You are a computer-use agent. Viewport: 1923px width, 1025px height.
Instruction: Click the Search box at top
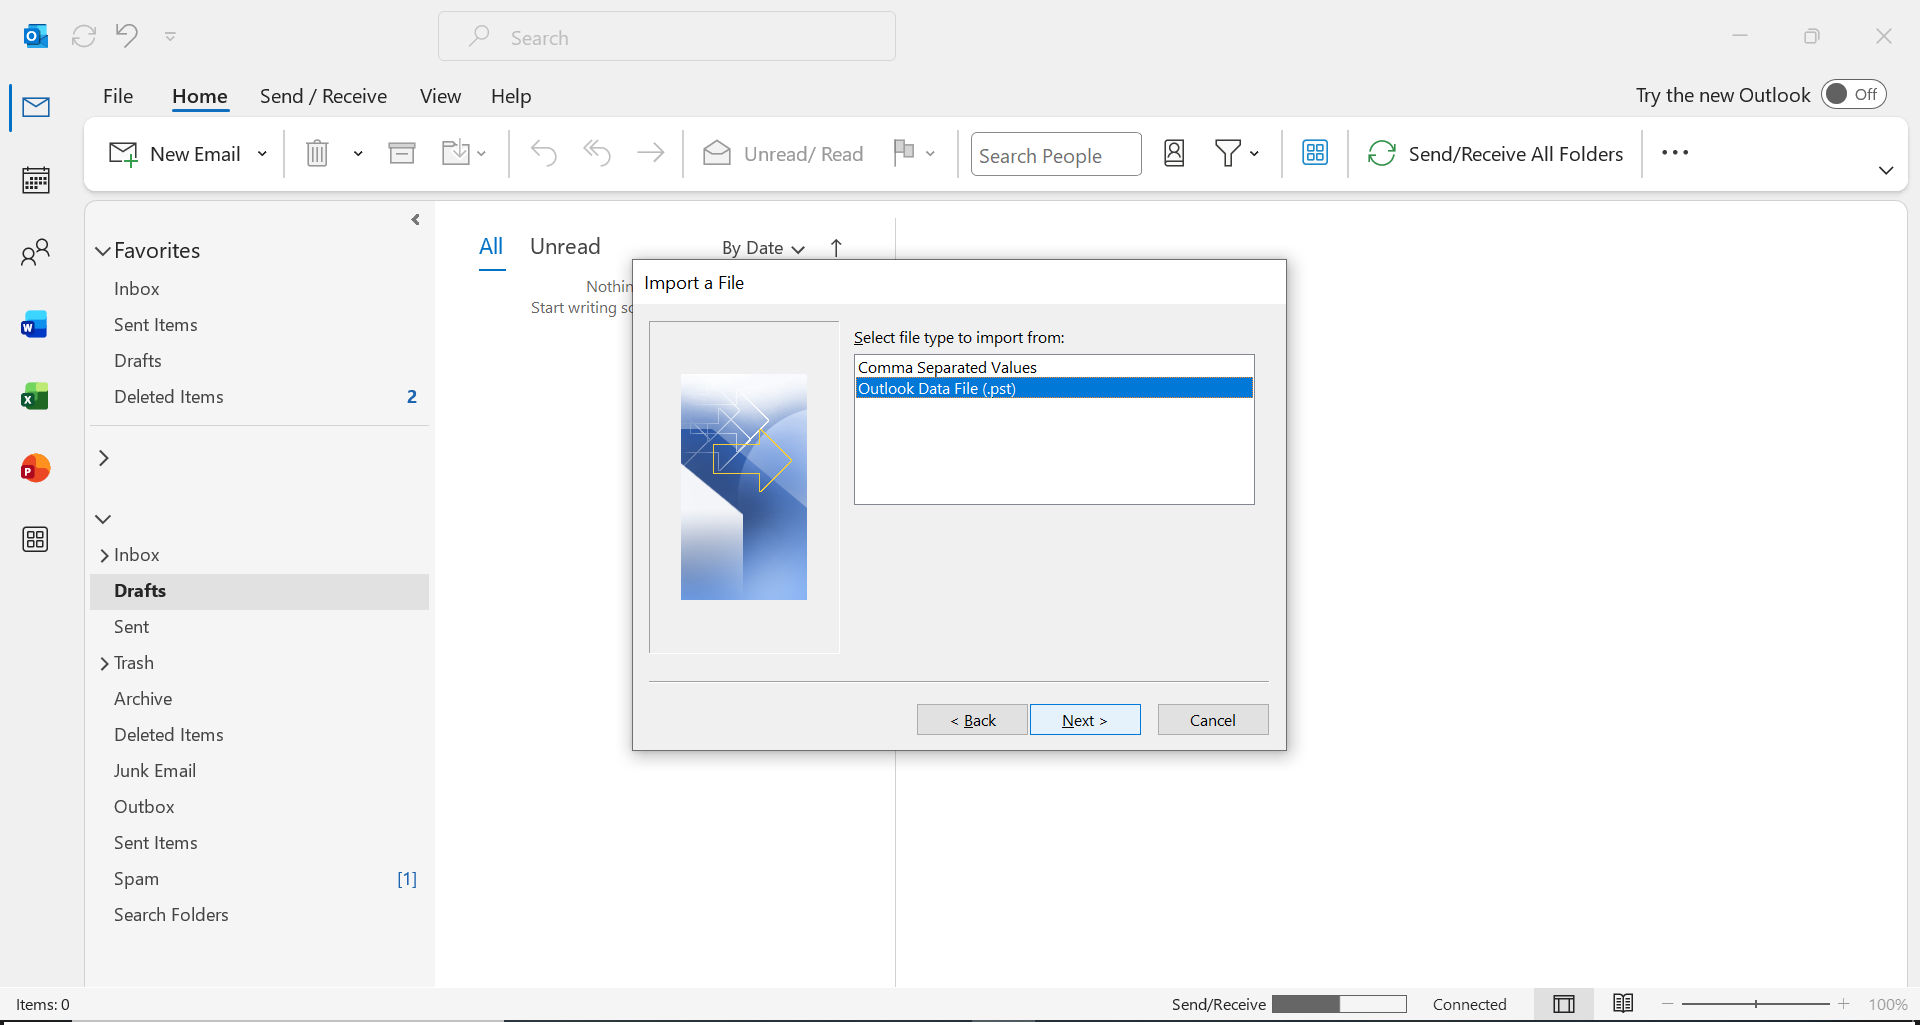pyautogui.click(x=667, y=37)
